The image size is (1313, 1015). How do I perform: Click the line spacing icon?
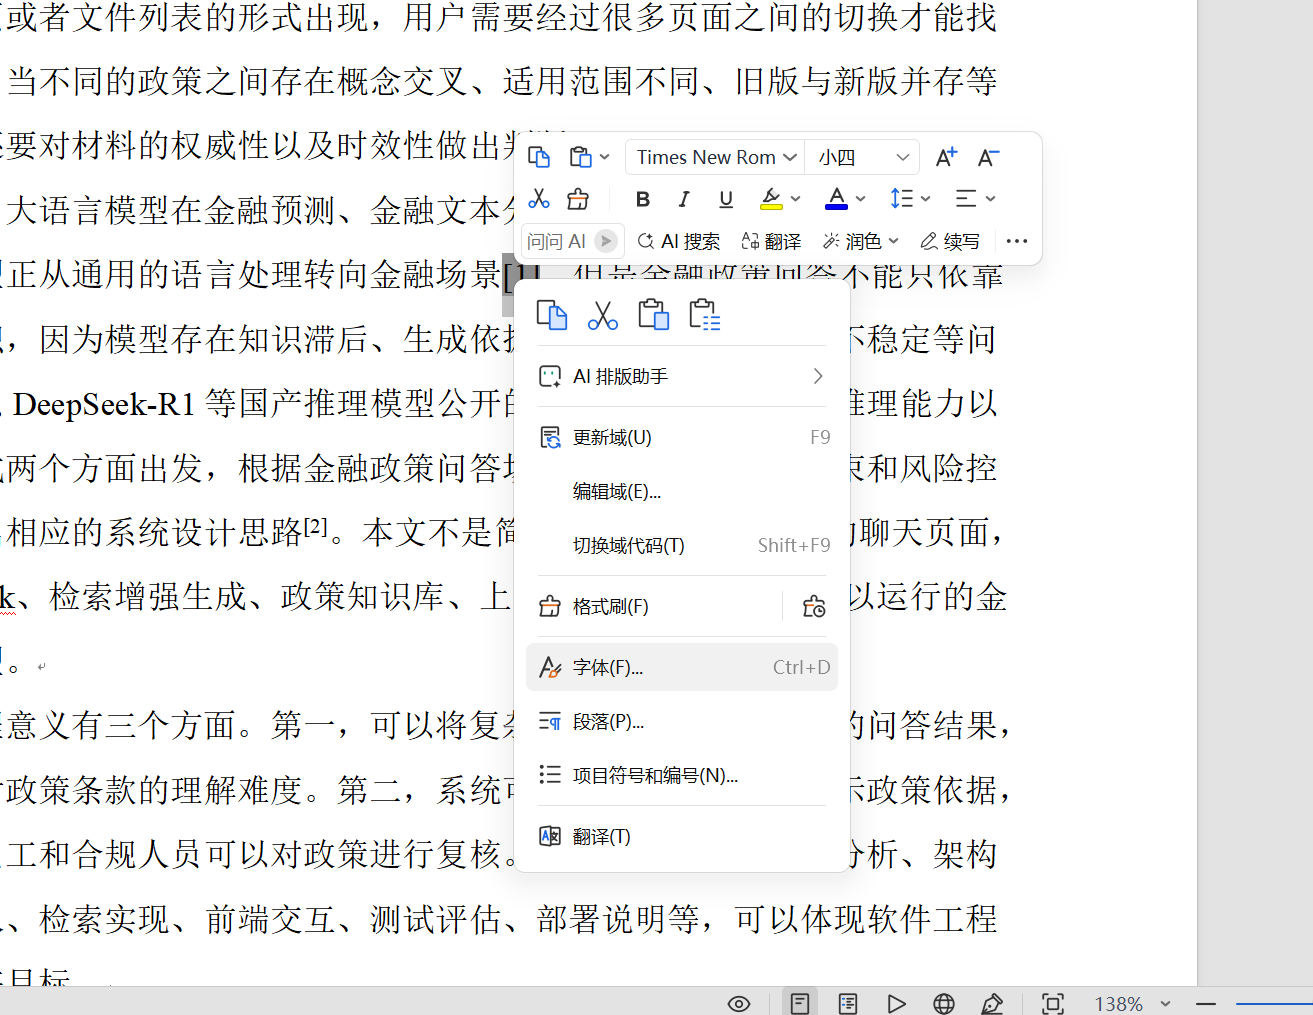(902, 199)
